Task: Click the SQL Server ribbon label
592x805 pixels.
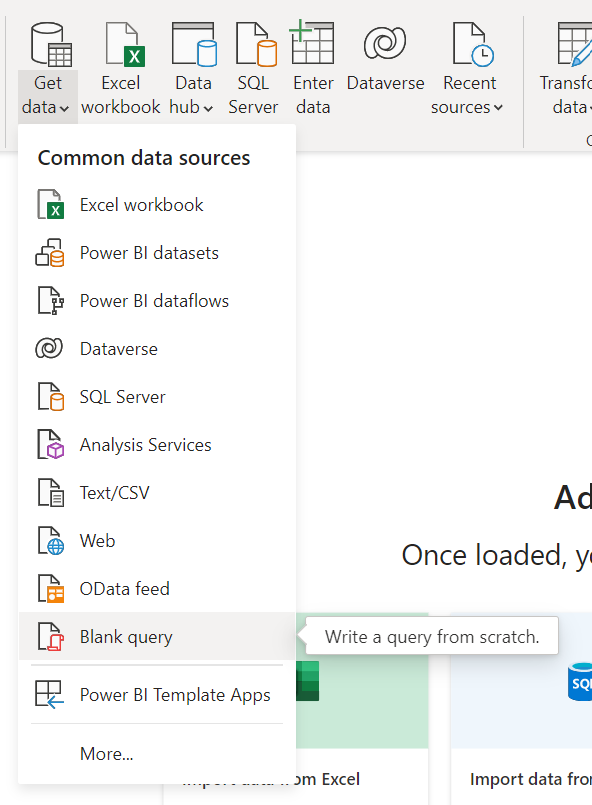Action: [253, 95]
